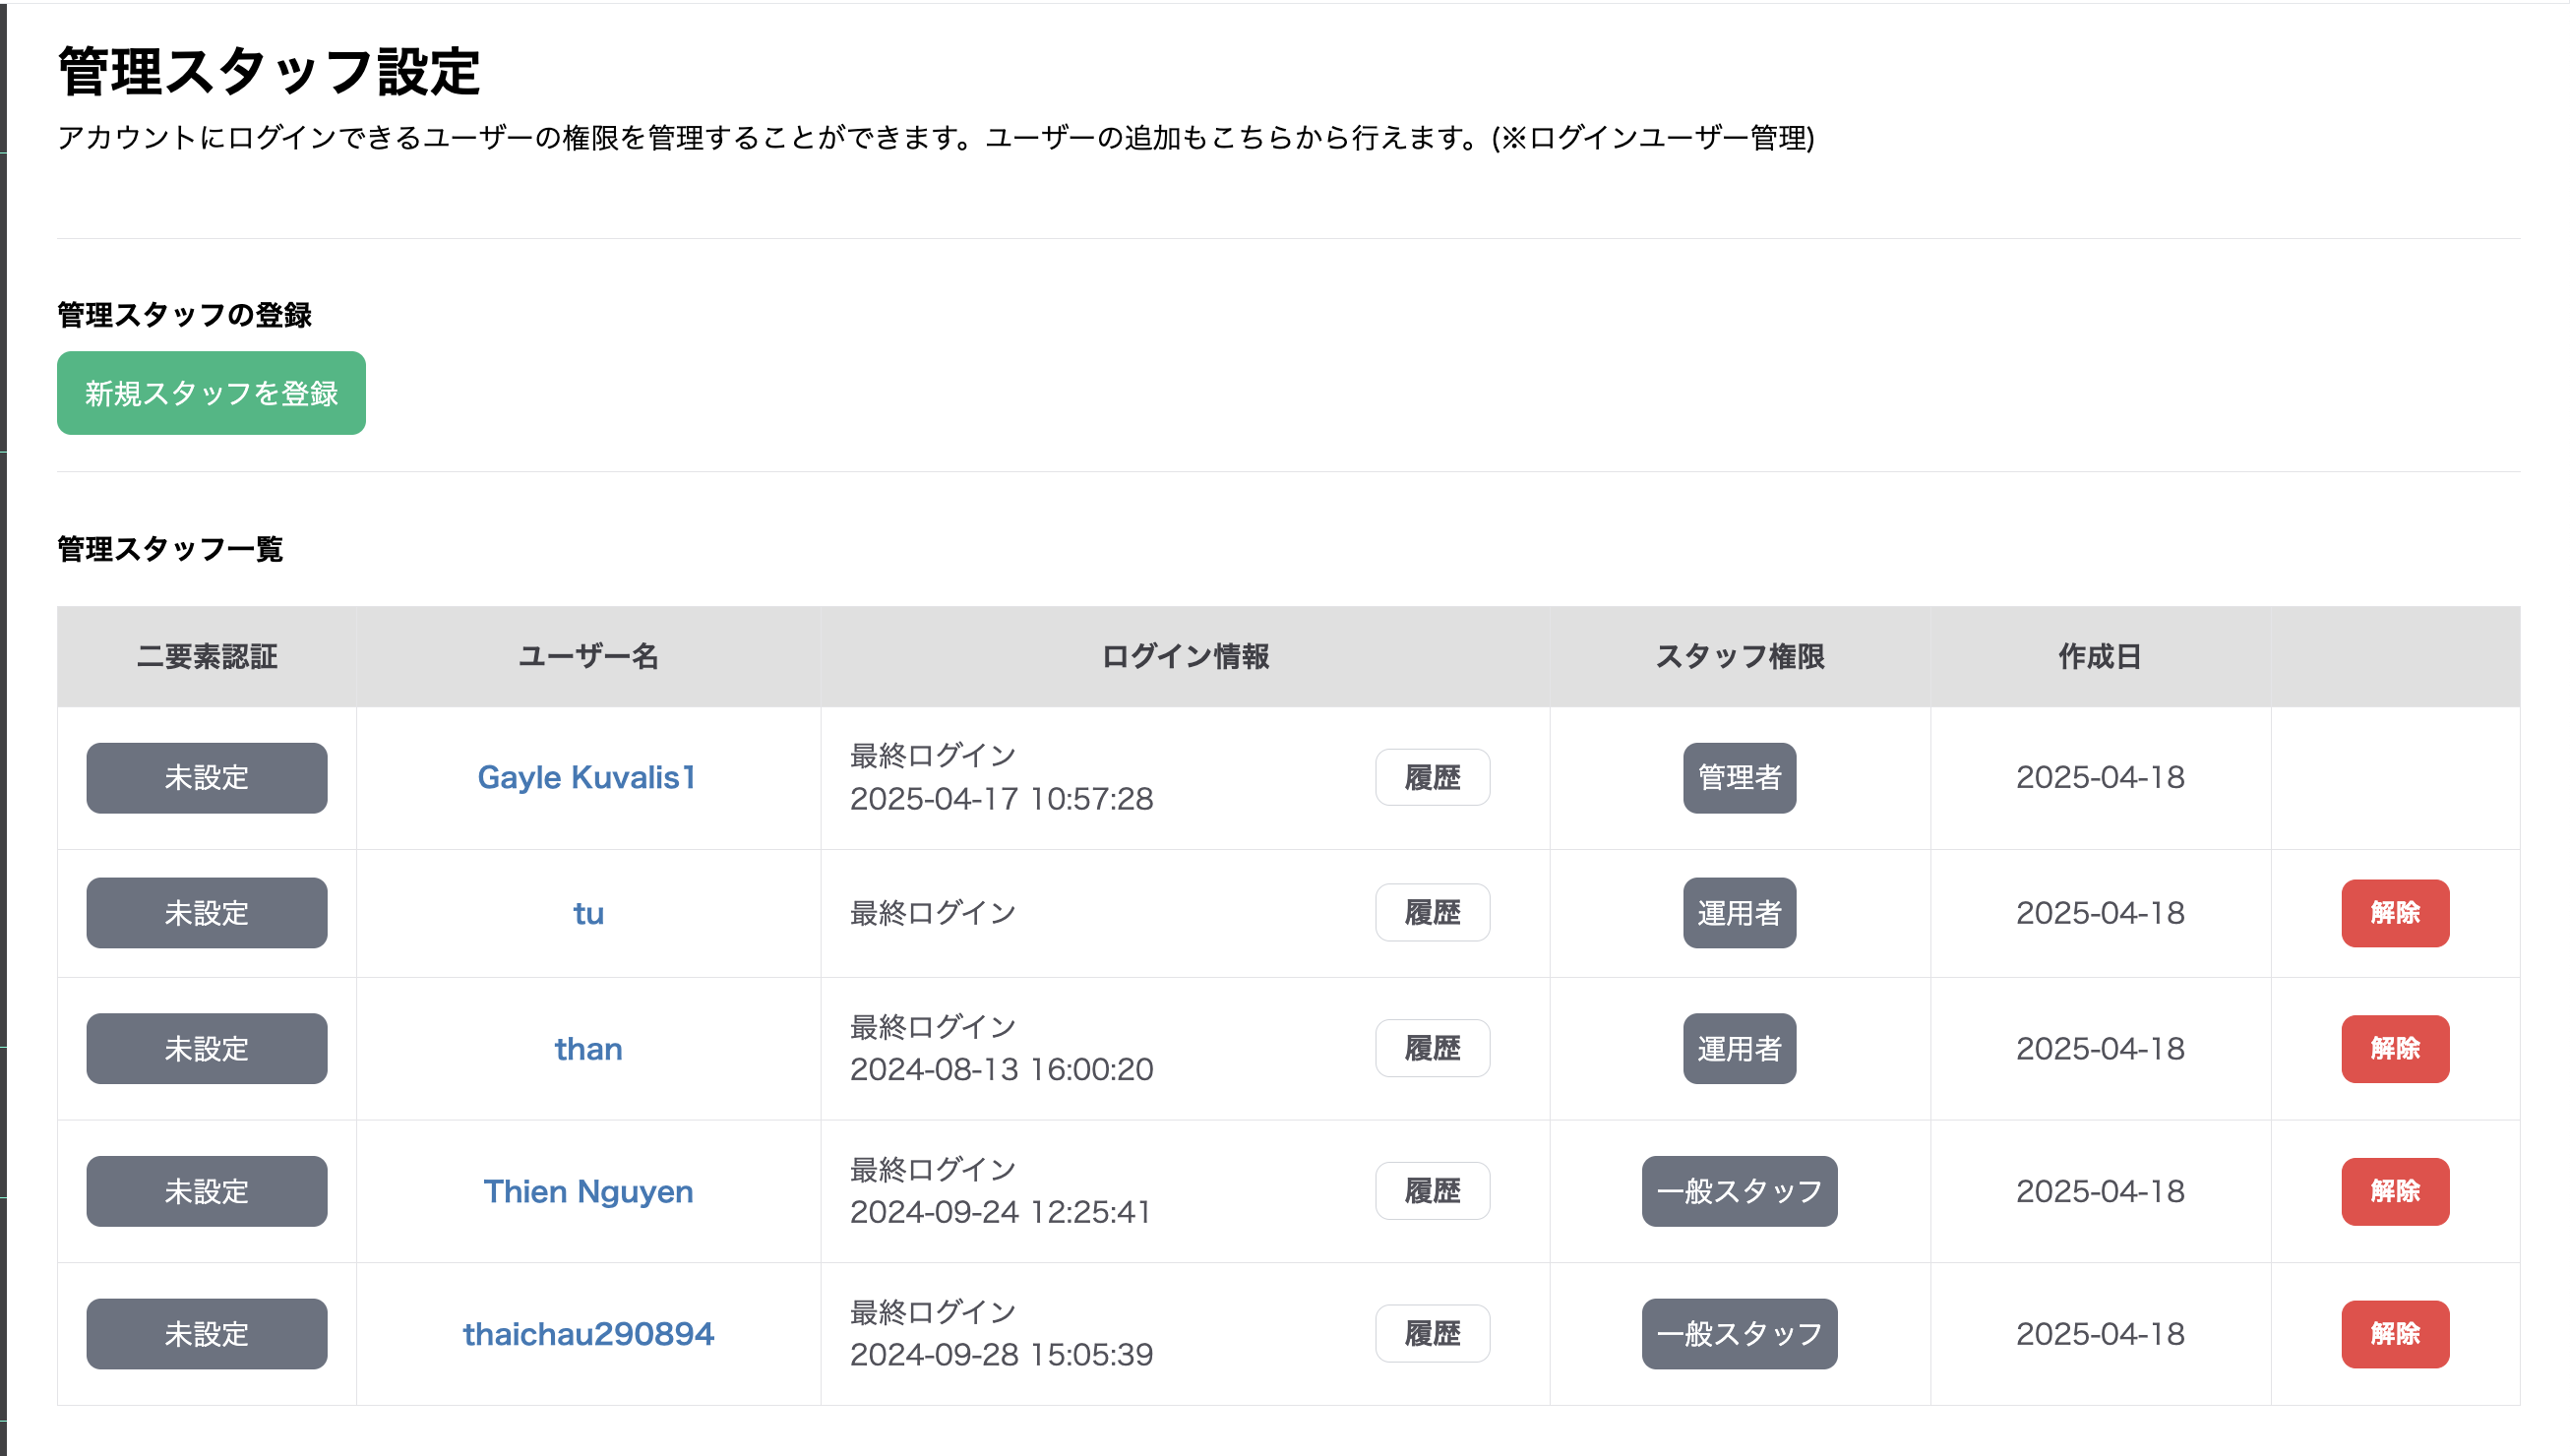Open 未設定 two-factor button for Thien Nguyen

207,1192
